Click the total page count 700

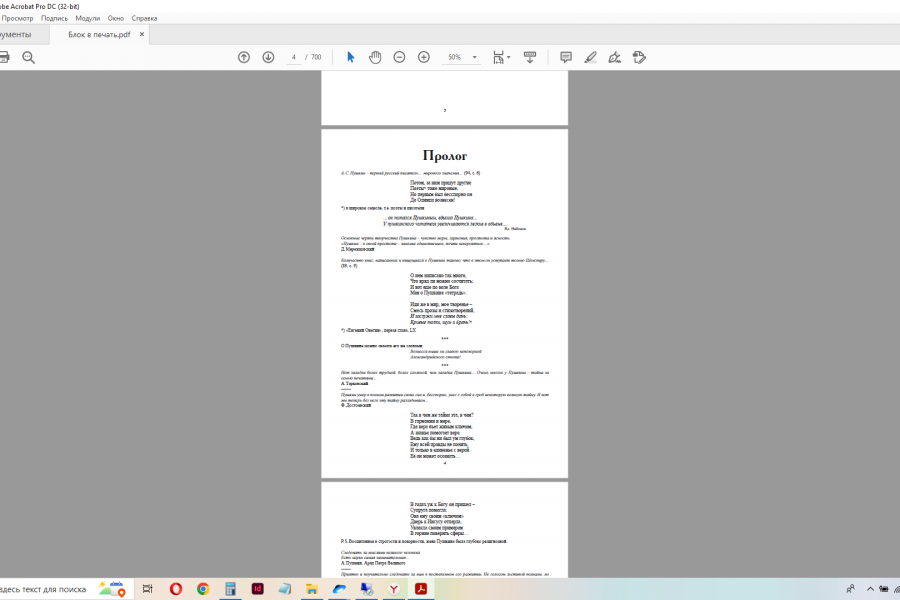[x=316, y=57]
